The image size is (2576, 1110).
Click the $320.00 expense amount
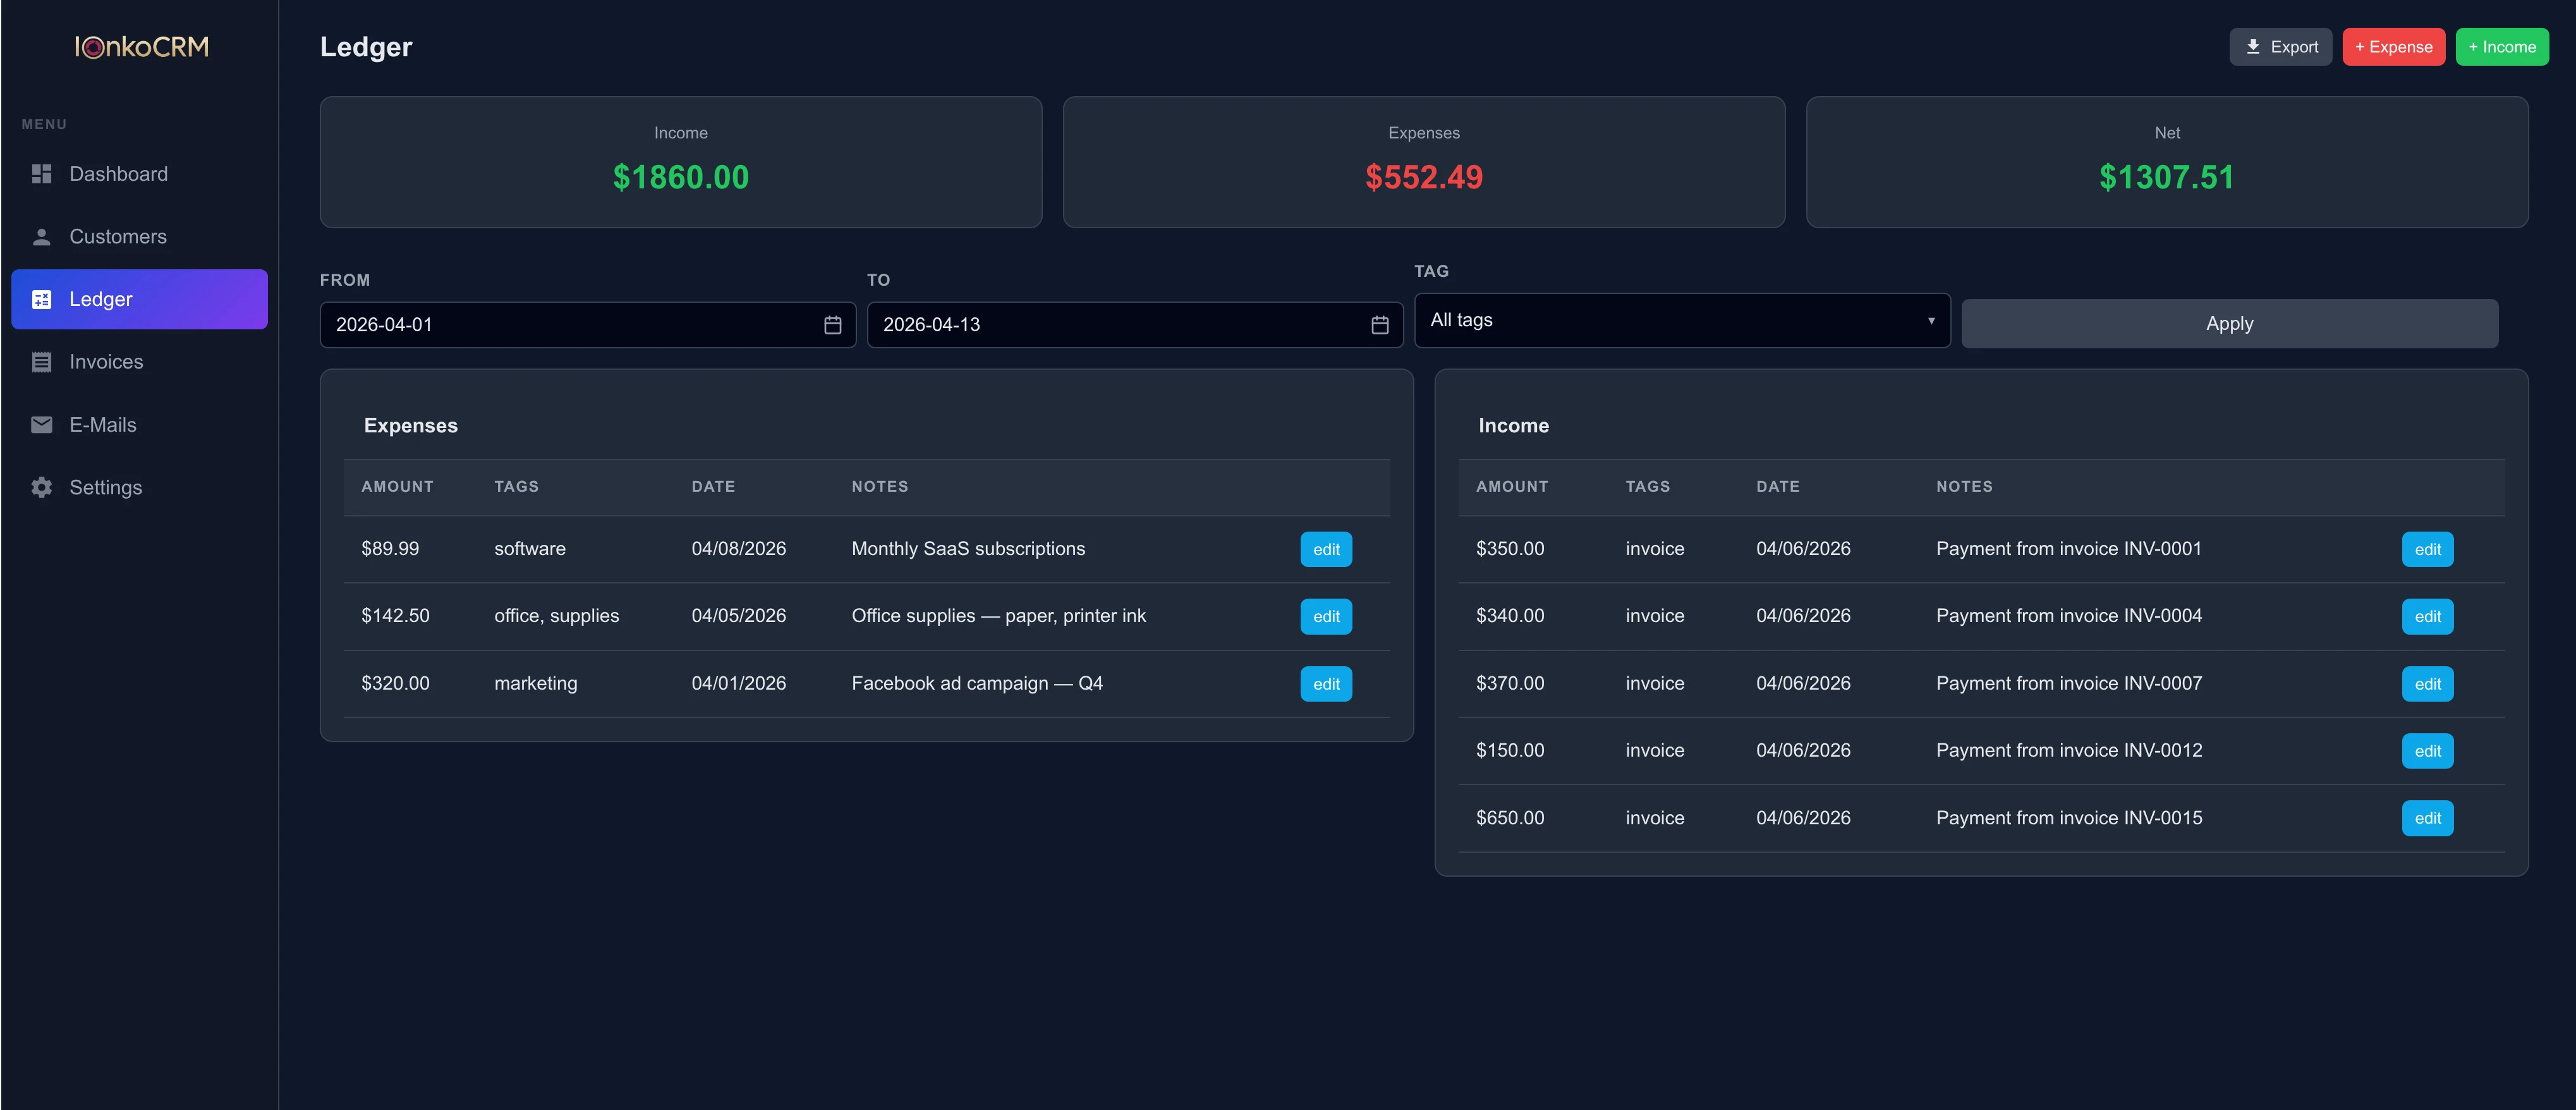(395, 683)
